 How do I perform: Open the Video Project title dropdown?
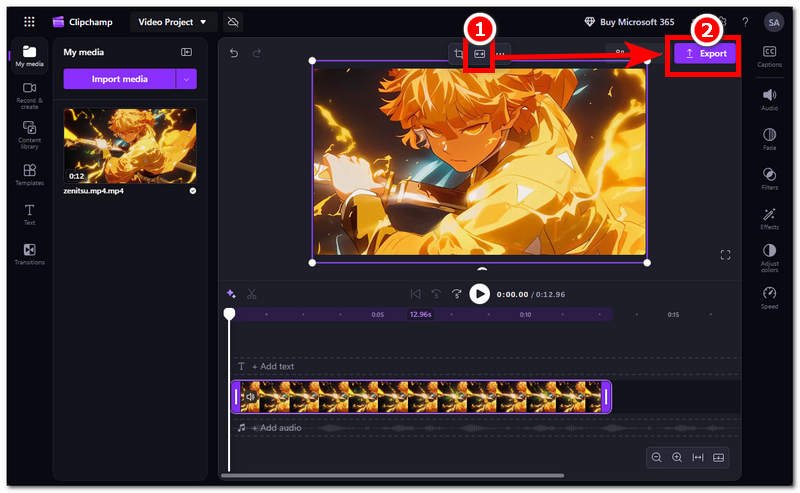(x=172, y=22)
